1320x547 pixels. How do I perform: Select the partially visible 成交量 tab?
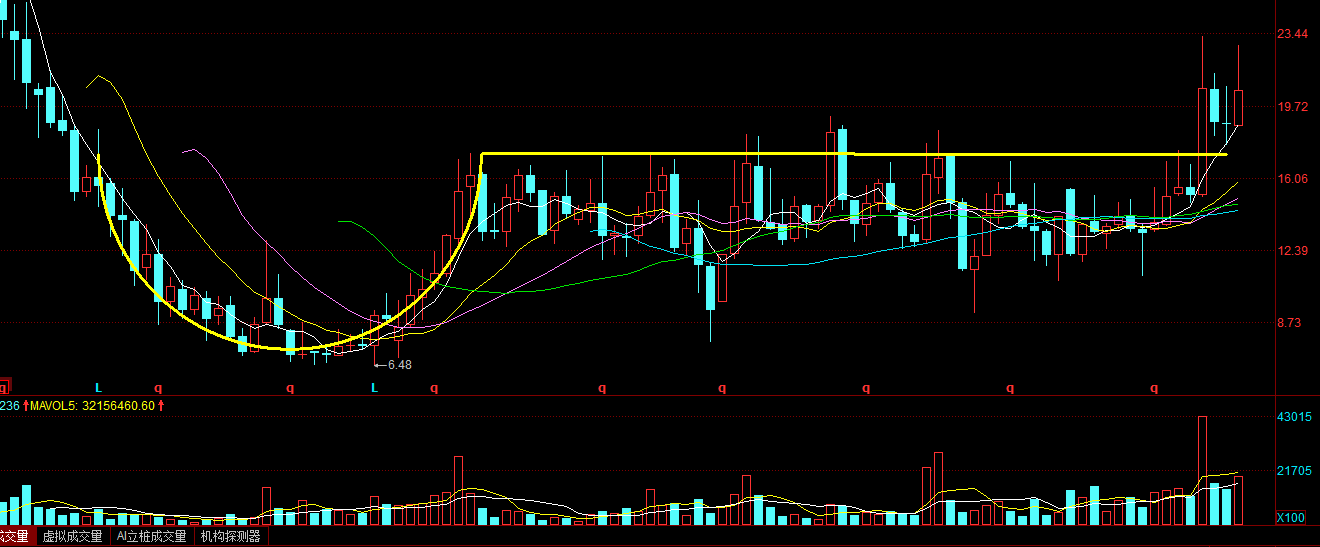pos(16,537)
